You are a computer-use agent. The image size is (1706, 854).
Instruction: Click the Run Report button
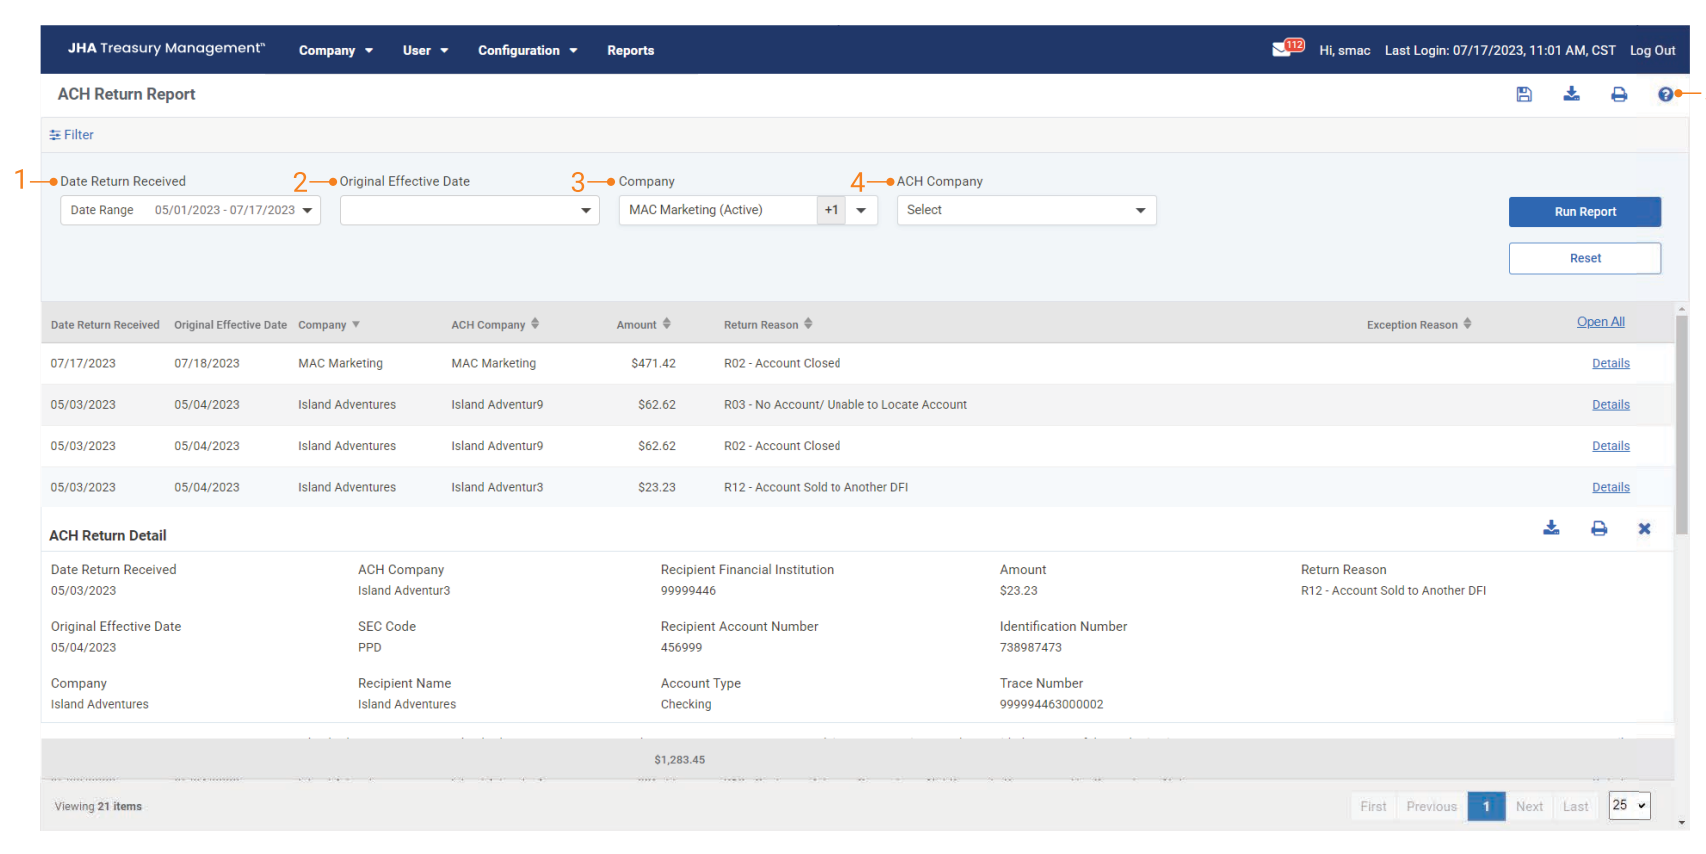pos(1584,212)
